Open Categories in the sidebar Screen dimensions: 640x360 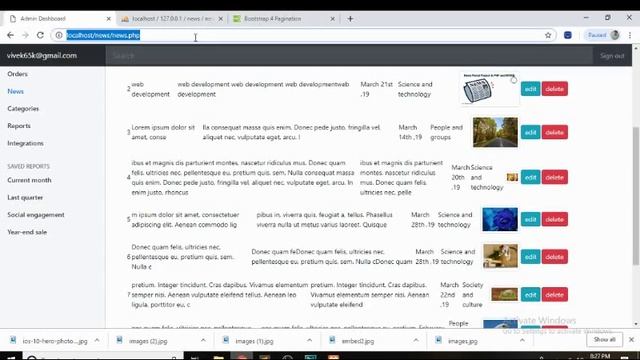tap(23, 109)
